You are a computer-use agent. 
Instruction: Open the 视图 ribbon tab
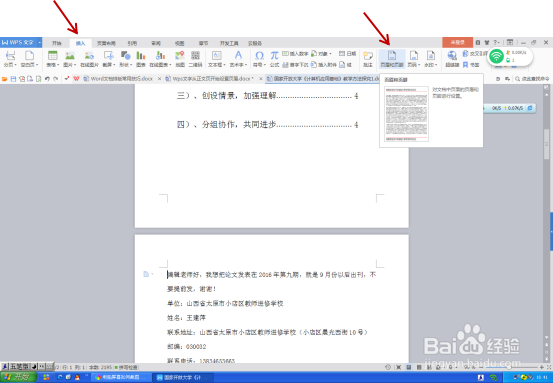180,43
